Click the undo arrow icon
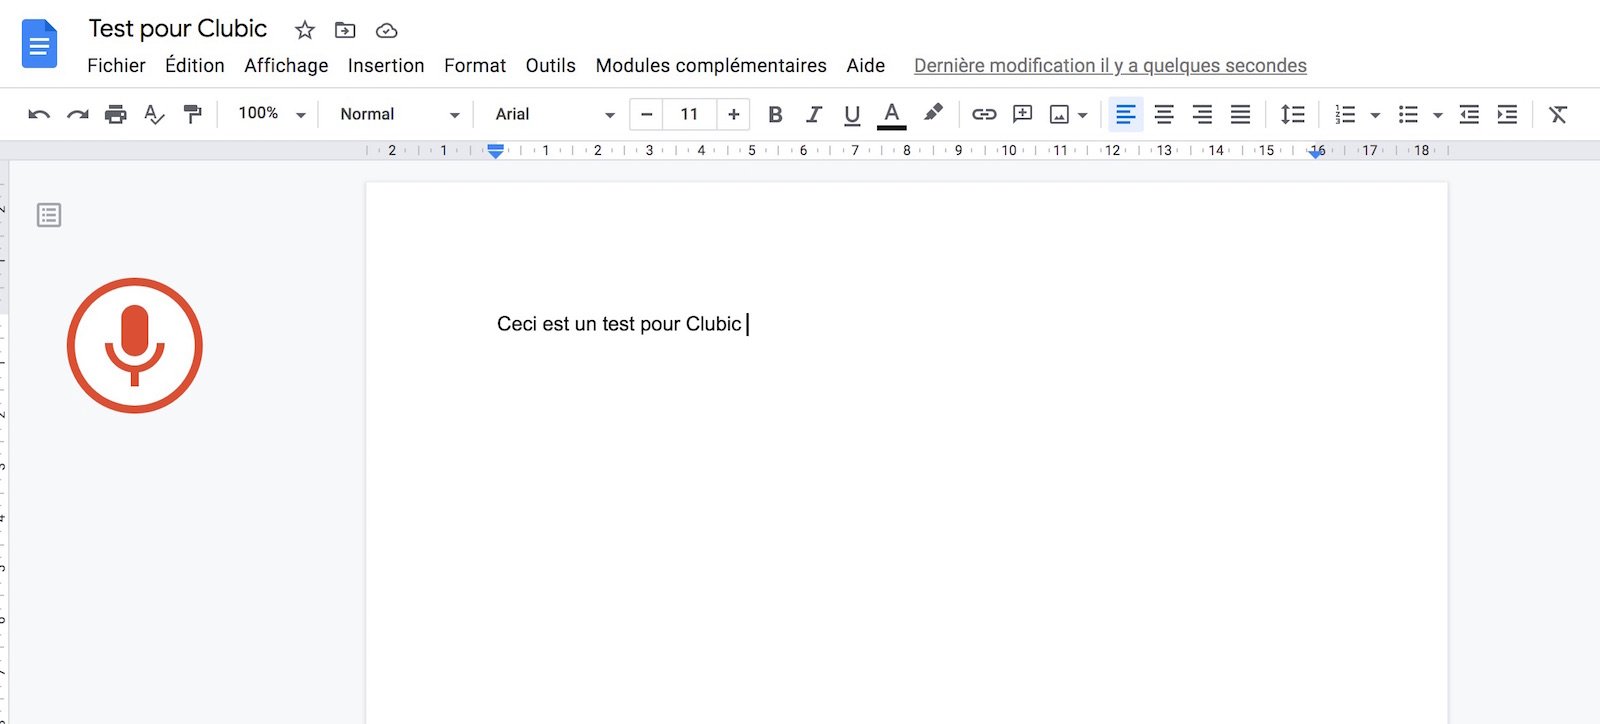The image size is (1600, 724). click(39, 114)
